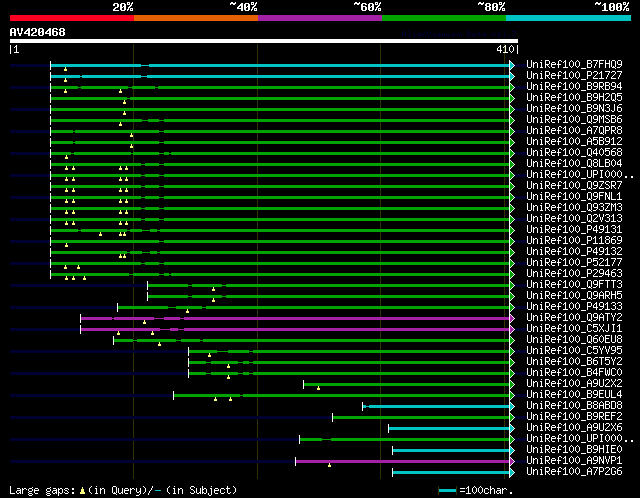This screenshot has width=640, height=498.
Task: Select the UniRef100_P11869 label
Action: click(x=574, y=241)
